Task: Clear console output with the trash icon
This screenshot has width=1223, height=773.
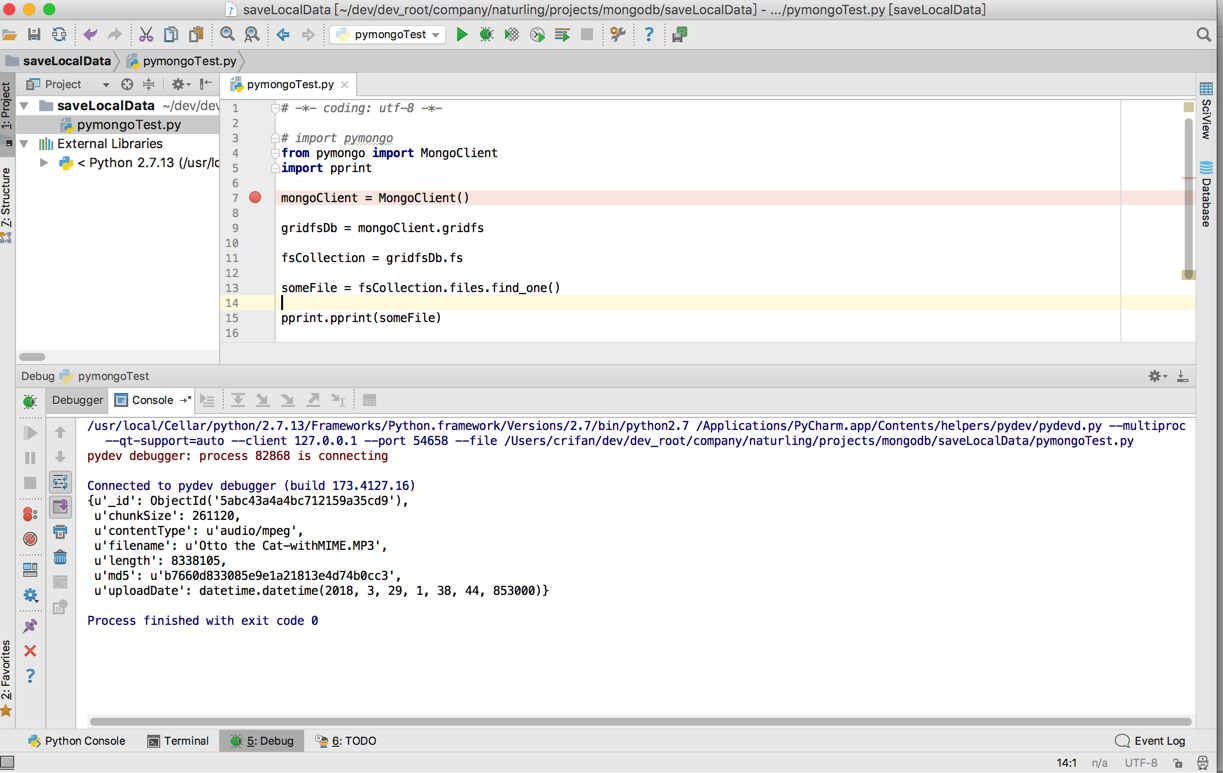Action: click(60, 557)
